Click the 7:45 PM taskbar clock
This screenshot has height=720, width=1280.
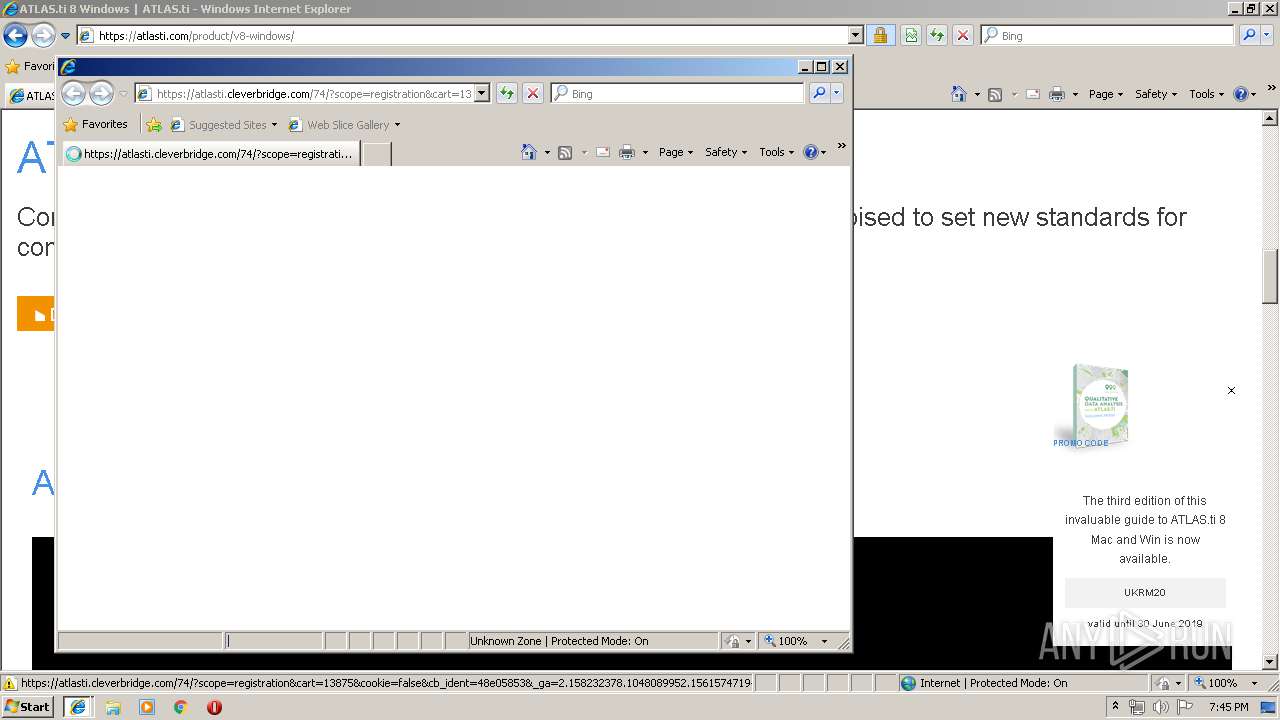coord(1228,707)
